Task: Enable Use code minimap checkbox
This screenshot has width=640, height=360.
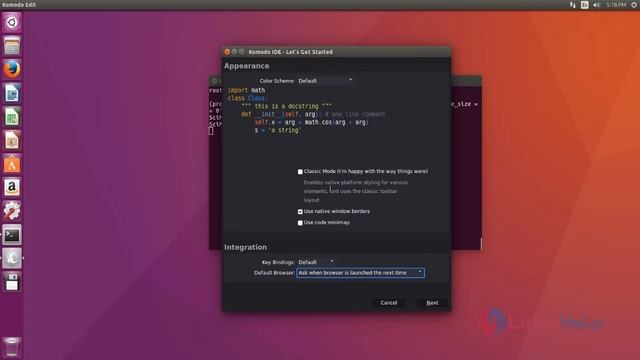Action: pos(300,223)
